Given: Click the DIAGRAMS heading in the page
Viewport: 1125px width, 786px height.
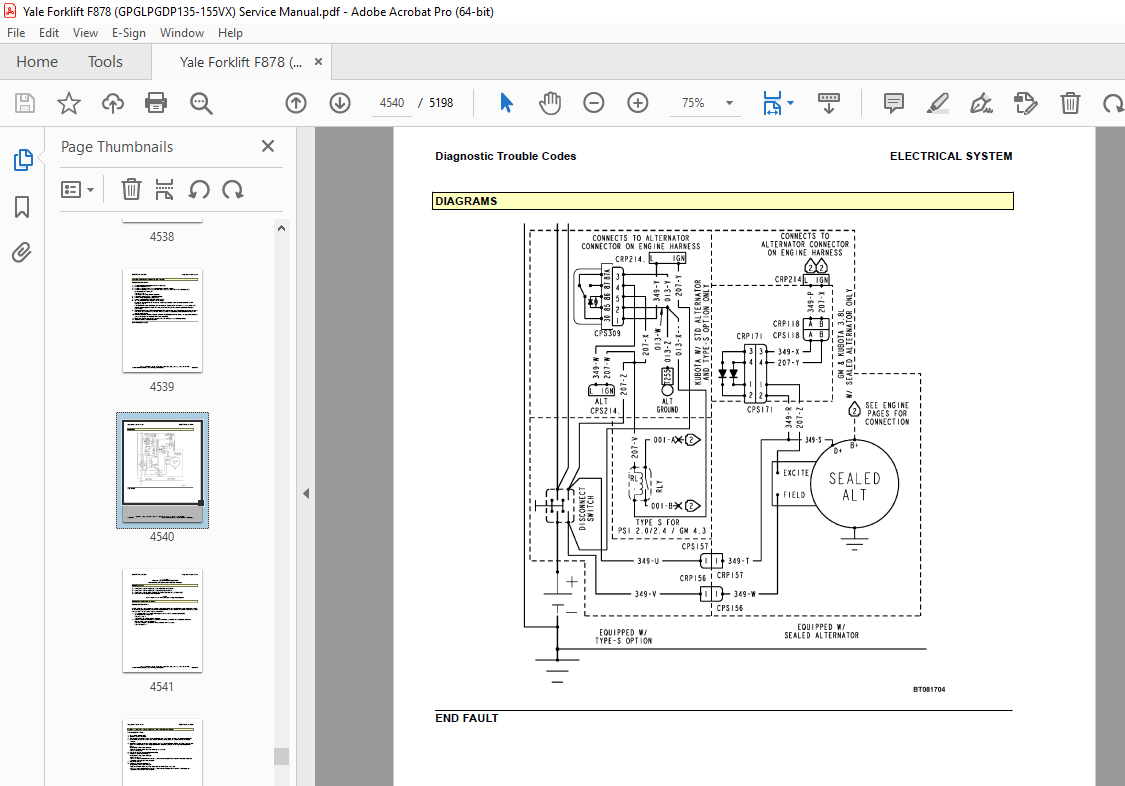Looking at the screenshot, I should point(466,202).
